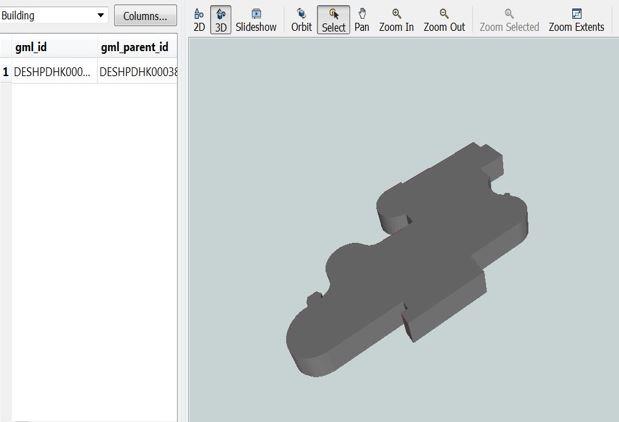619x422 pixels.
Task: Select the DESHPDHK000... gml_id cell
Action: (54, 72)
